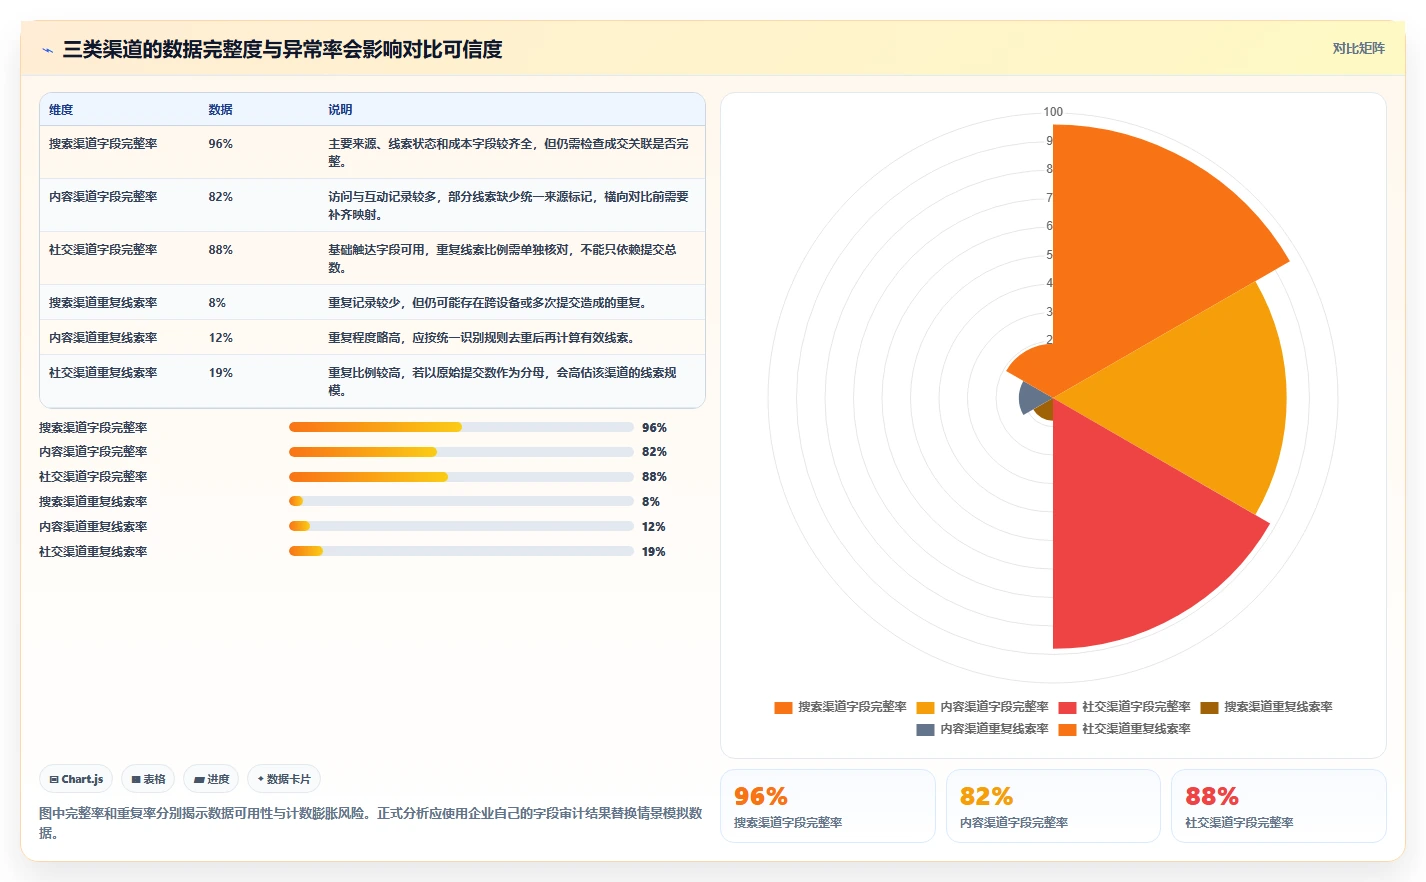Click the 对比矩阵 label in header
The image size is (1426, 882).
[1358, 48]
